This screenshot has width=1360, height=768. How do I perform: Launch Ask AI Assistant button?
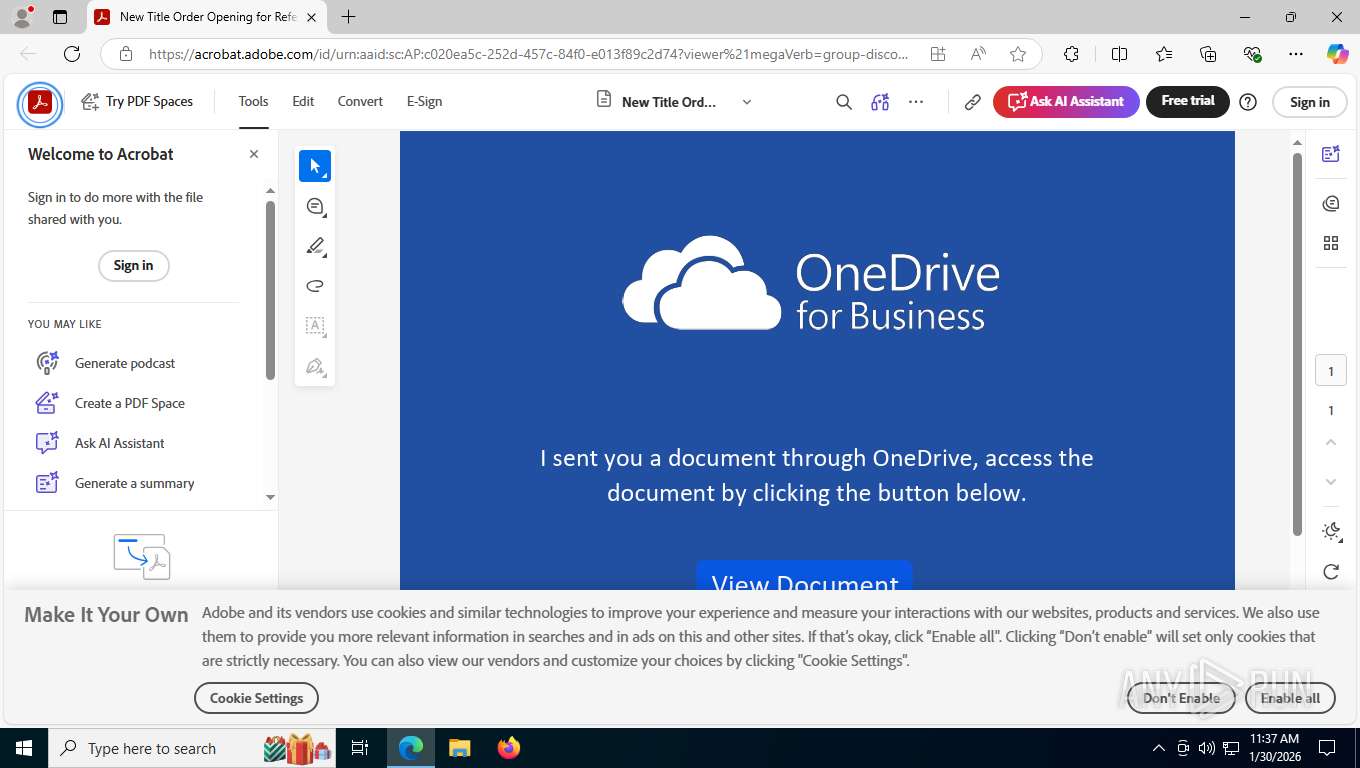pos(1066,101)
